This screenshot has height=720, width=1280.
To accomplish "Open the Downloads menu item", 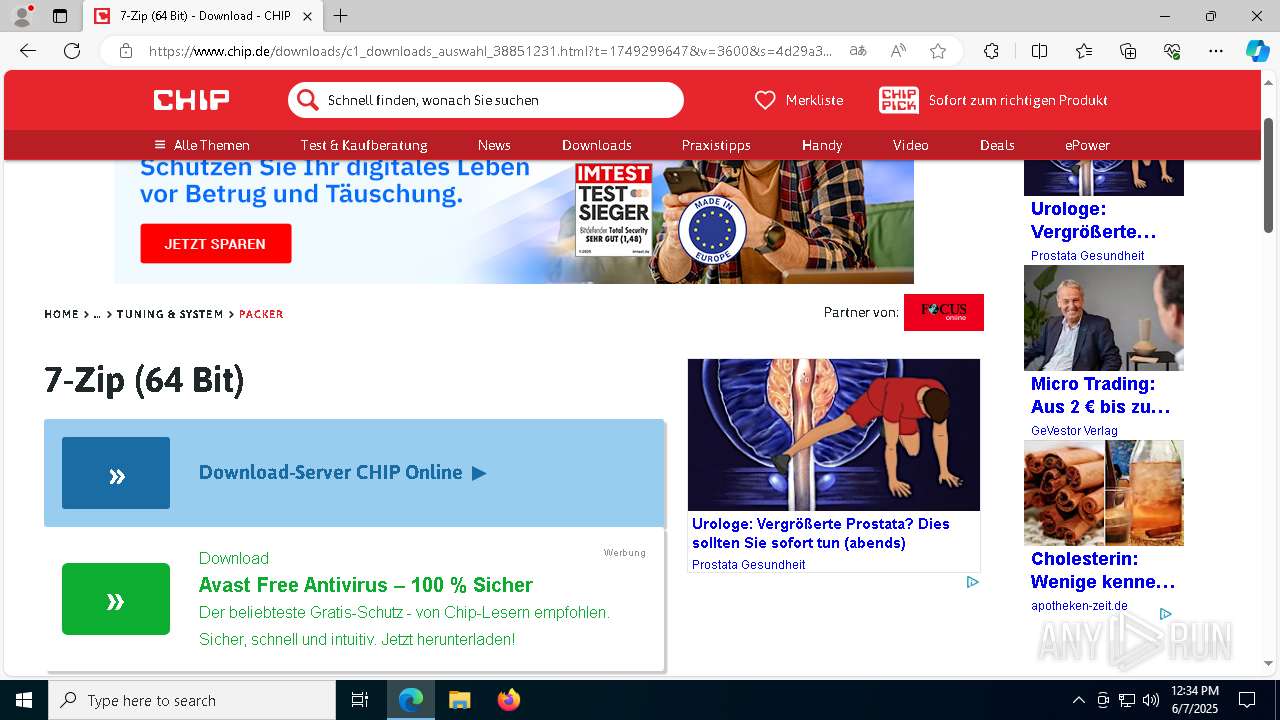I will click(597, 145).
